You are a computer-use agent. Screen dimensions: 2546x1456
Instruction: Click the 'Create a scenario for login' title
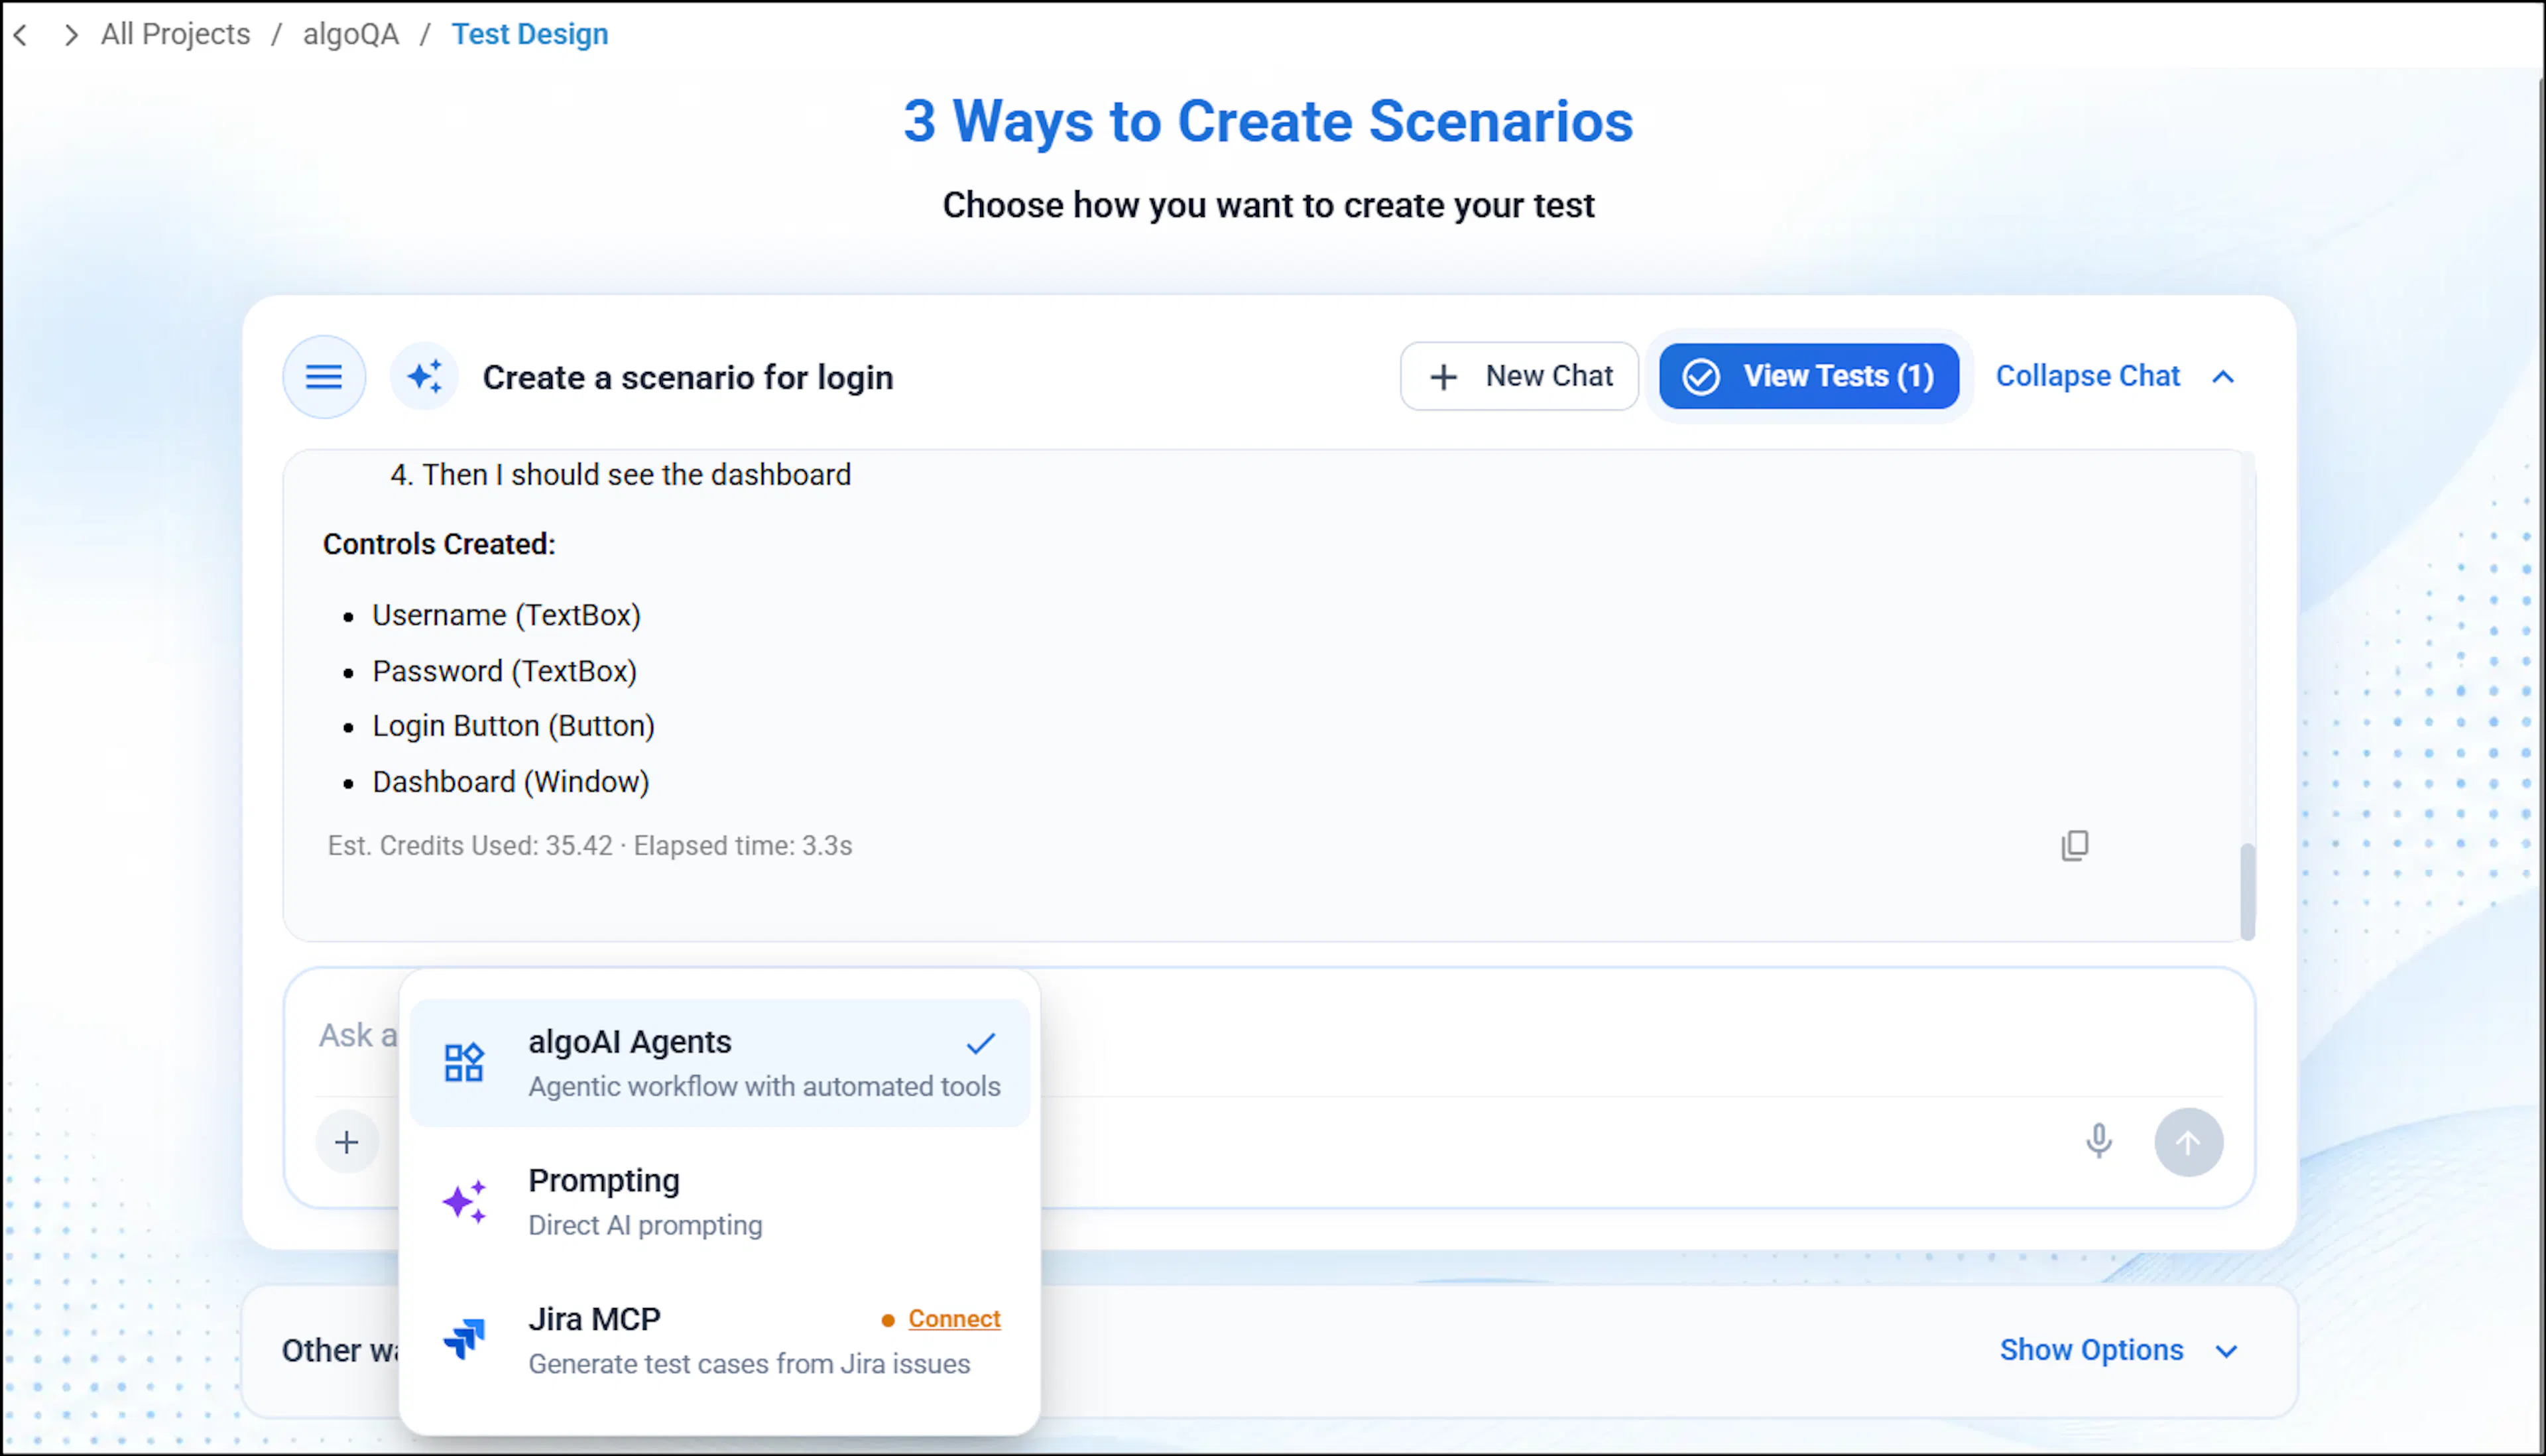tap(688, 378)
